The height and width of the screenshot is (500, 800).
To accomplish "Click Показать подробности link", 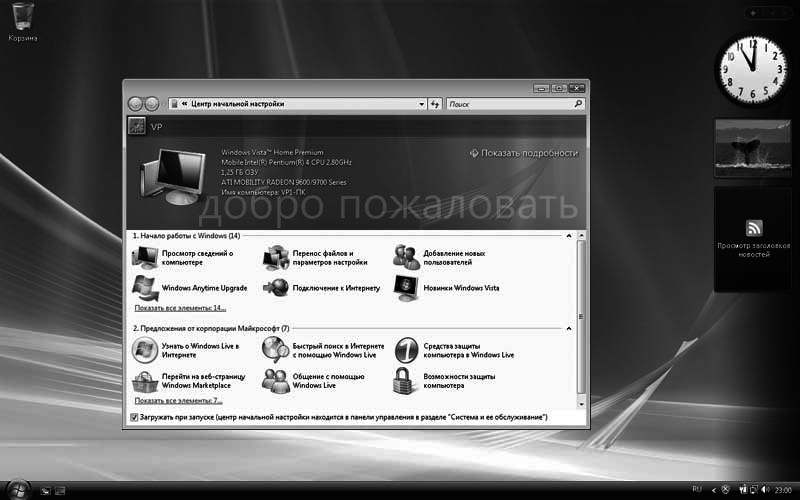I will click(524, 153).
